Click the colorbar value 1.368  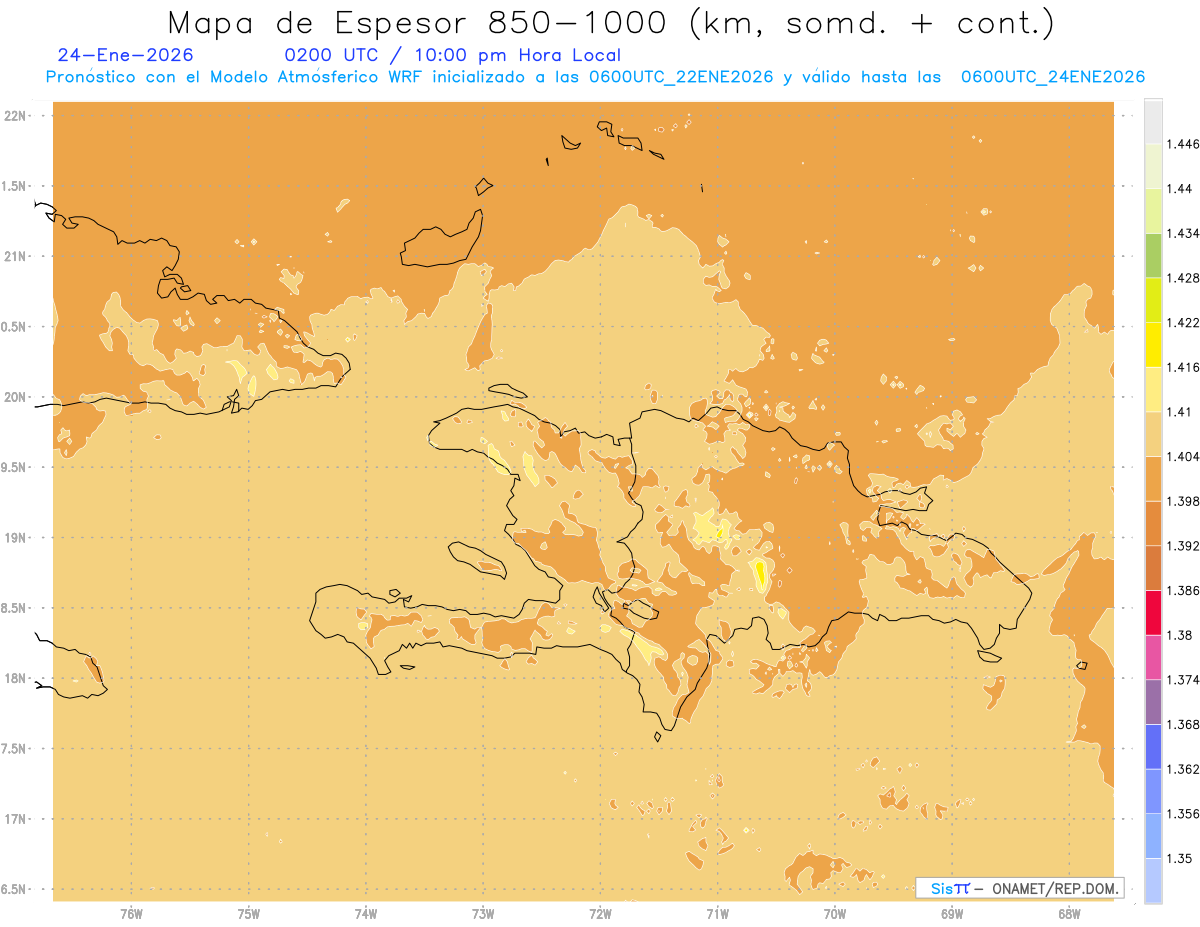click(x=1184, y=724)
